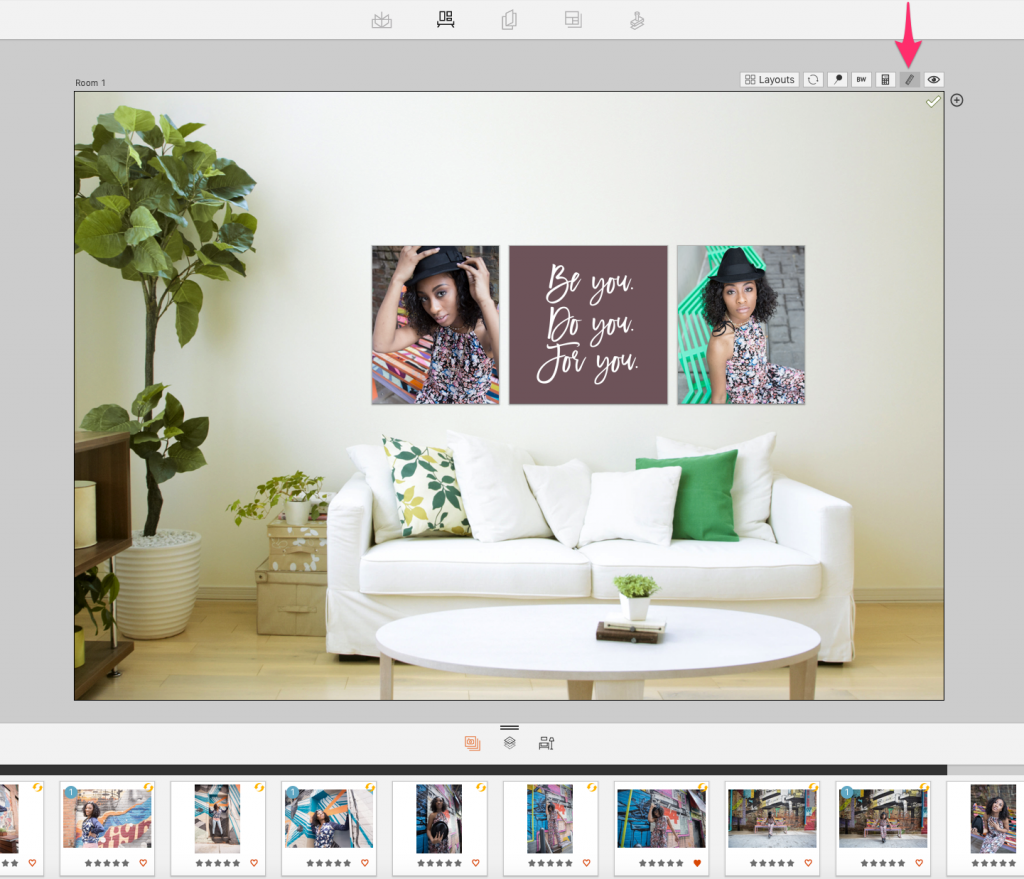Switch to the orange images tab icon
1024x879 pixels.
pos(472,743)
